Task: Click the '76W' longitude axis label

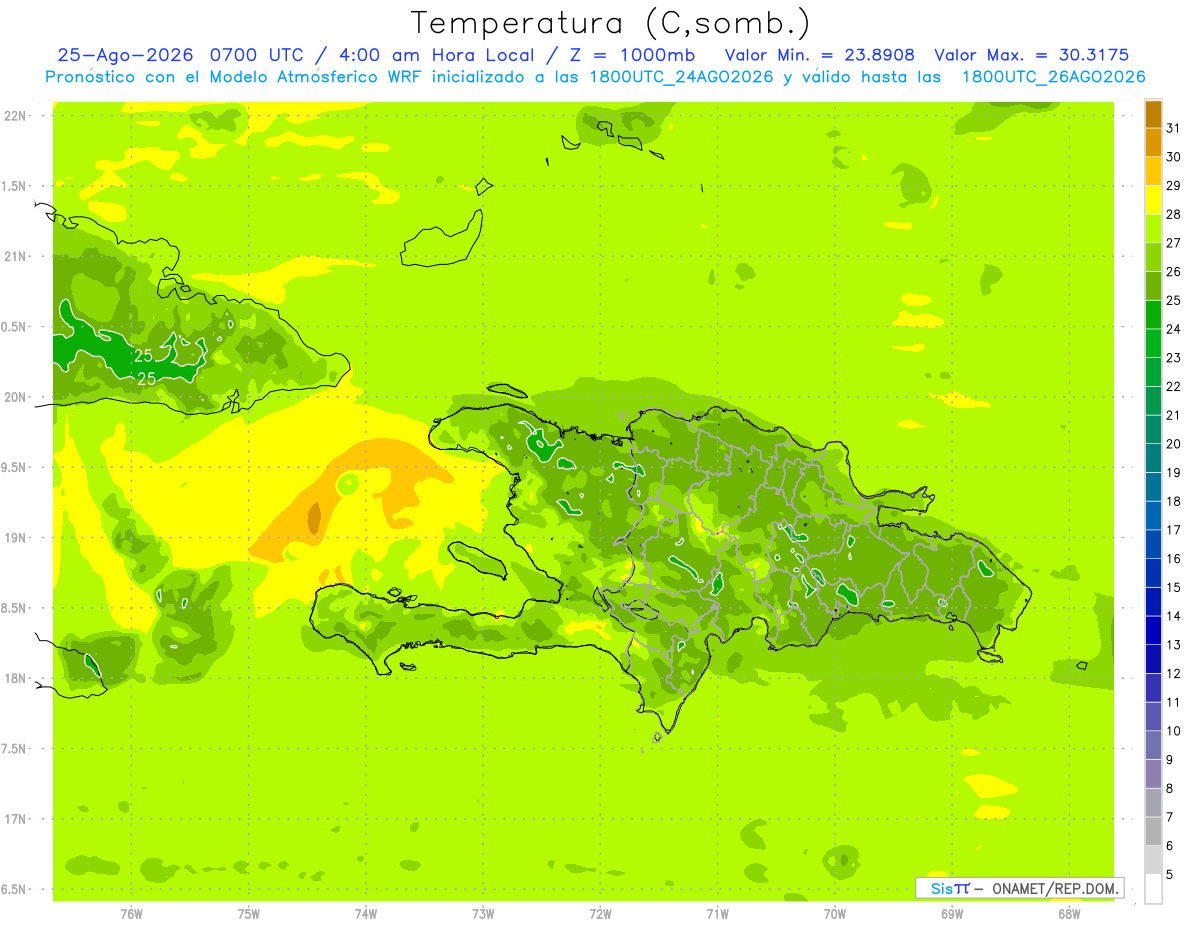Action: [131, 913]
